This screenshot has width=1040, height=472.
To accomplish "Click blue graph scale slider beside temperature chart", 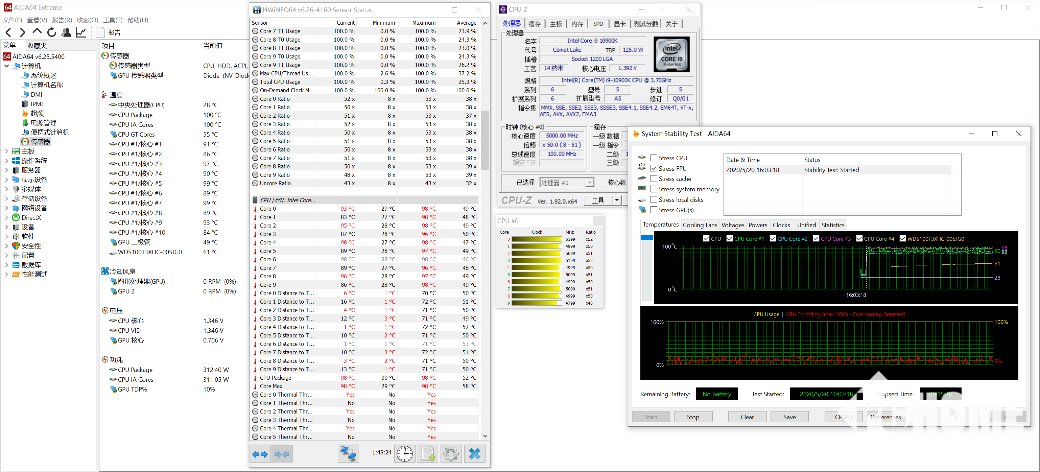I will [645, 237].
